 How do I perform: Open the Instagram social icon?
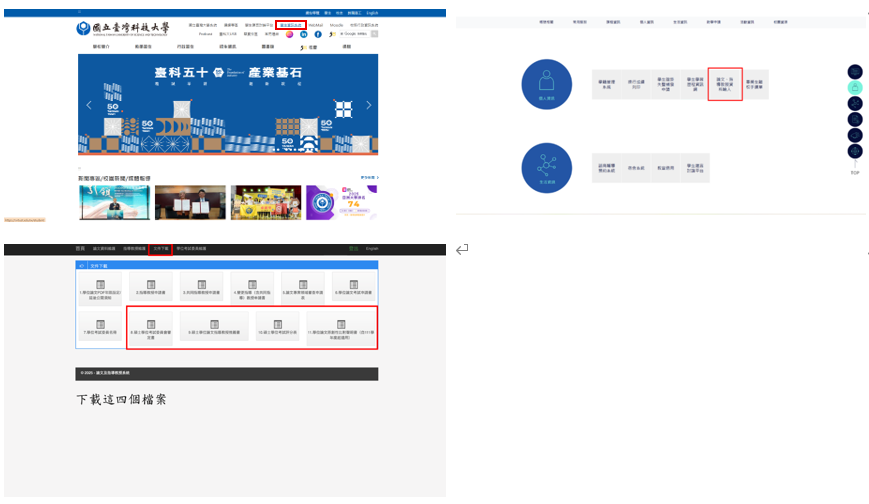point(290,34)
